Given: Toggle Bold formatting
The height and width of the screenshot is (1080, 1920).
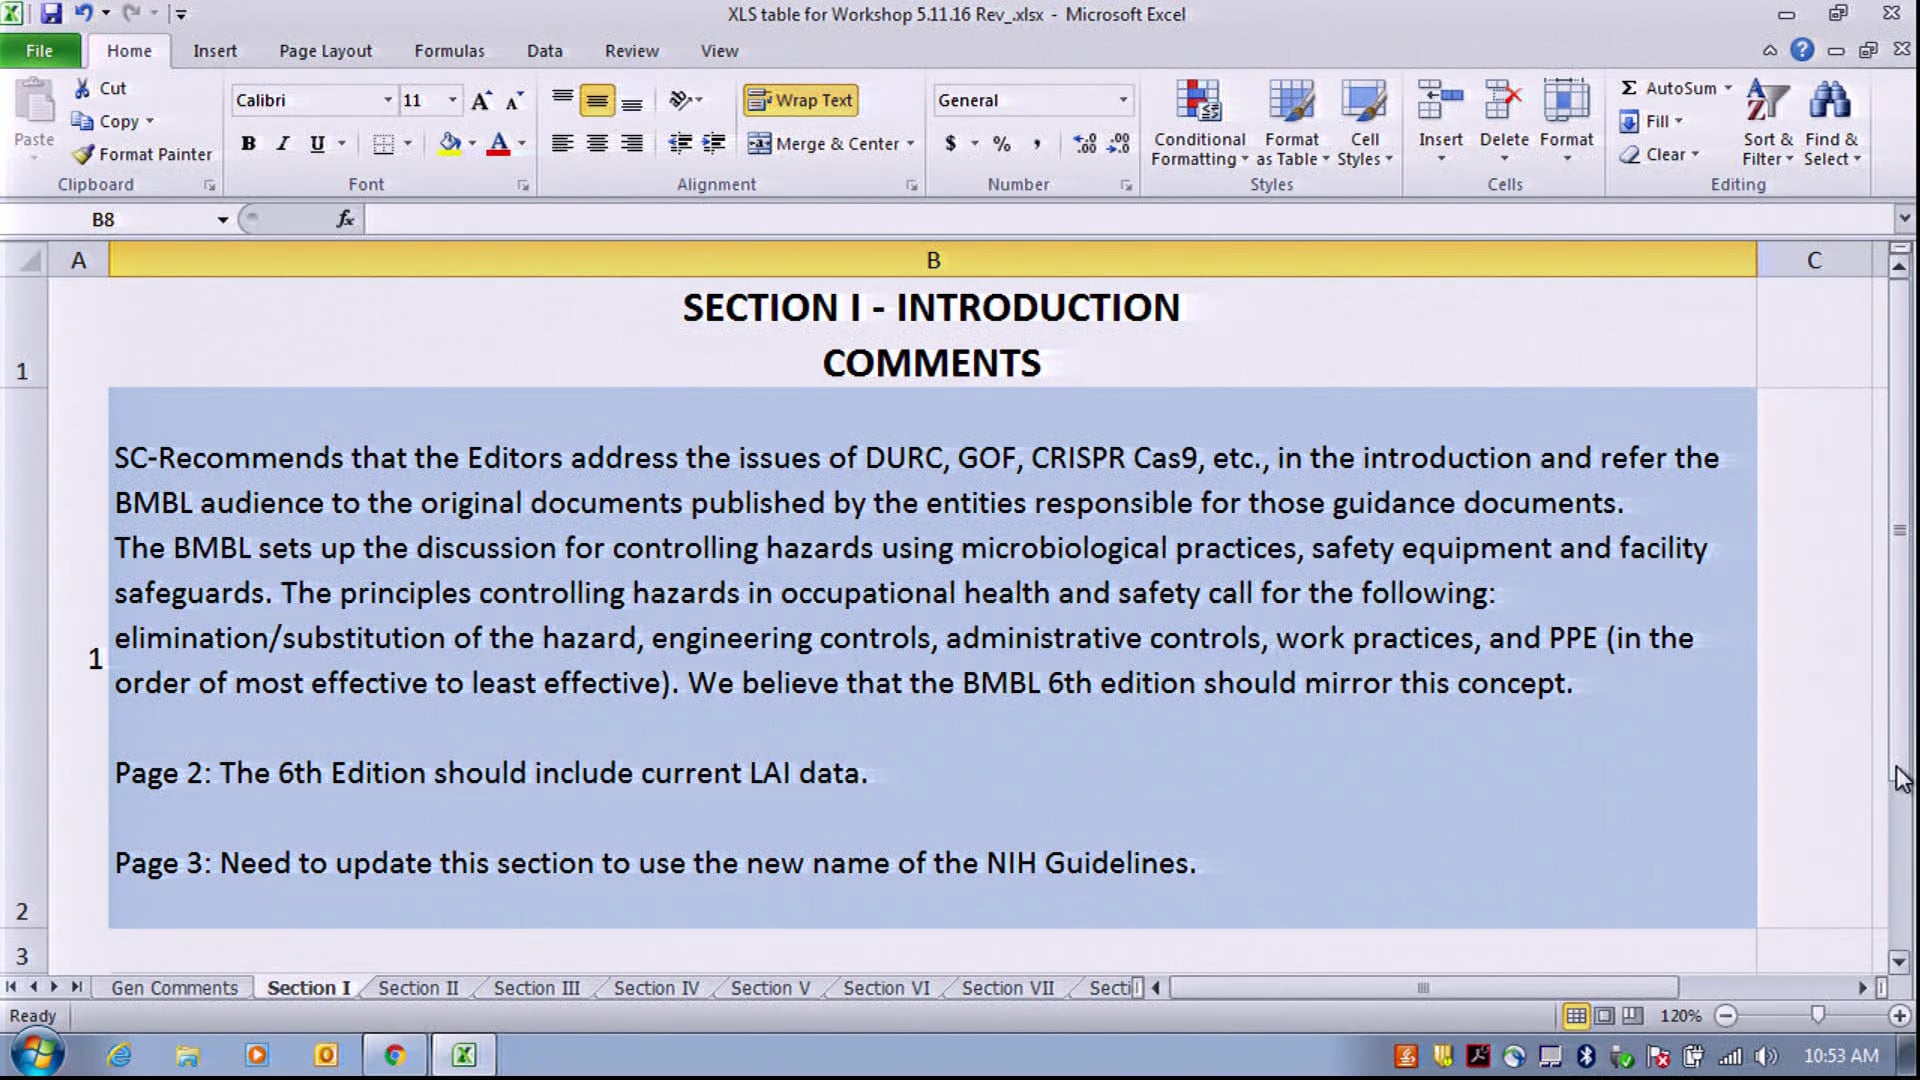Looking at the screenshot, I should click(248, 144).
